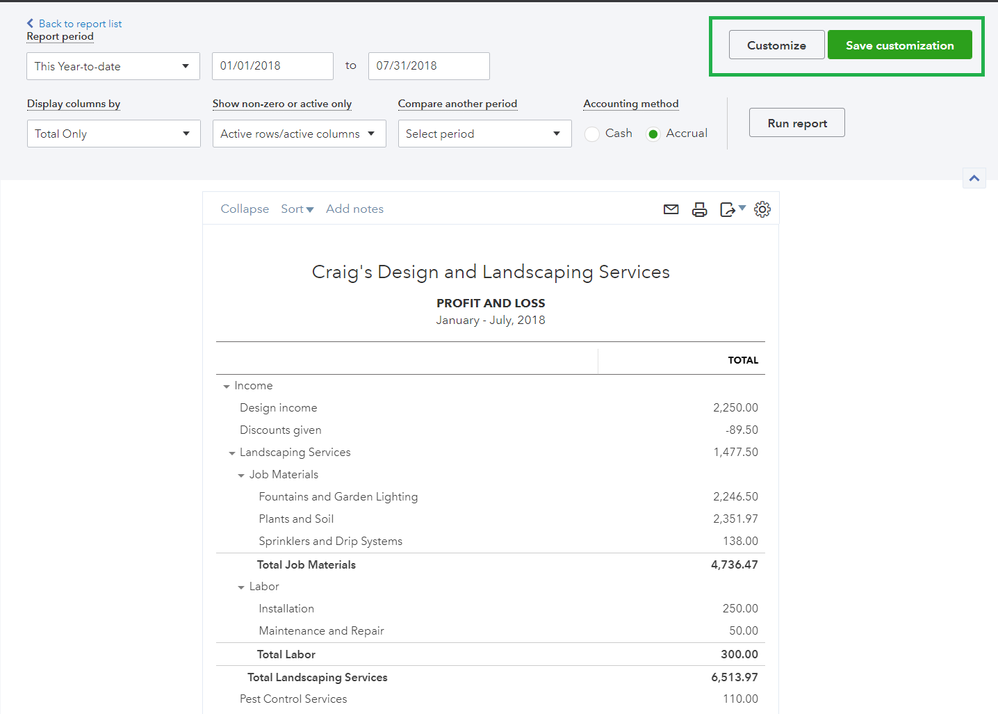Collapse the Job Materials section
The height and width of the screenshot is (714, 998).
[240, 474]
